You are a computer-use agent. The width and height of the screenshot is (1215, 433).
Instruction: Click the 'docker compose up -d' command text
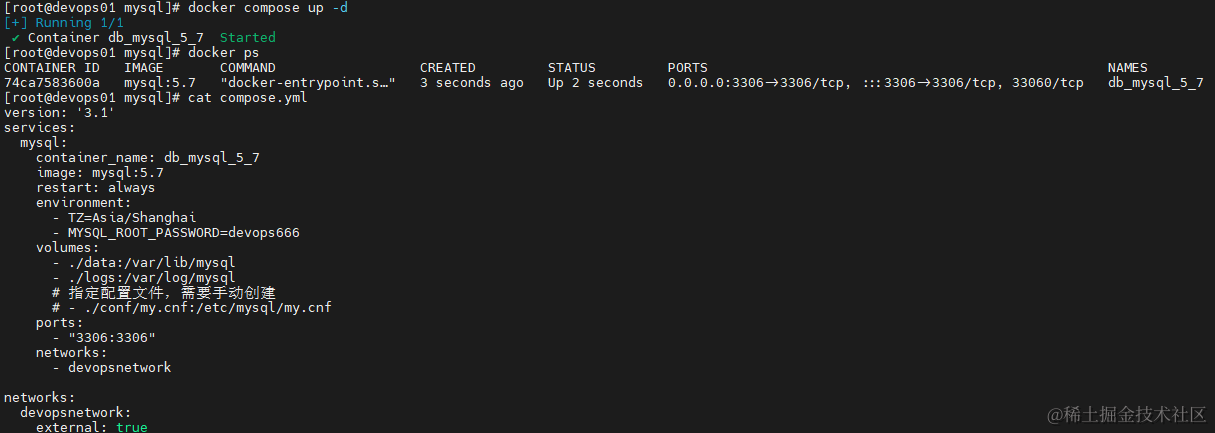268,8
